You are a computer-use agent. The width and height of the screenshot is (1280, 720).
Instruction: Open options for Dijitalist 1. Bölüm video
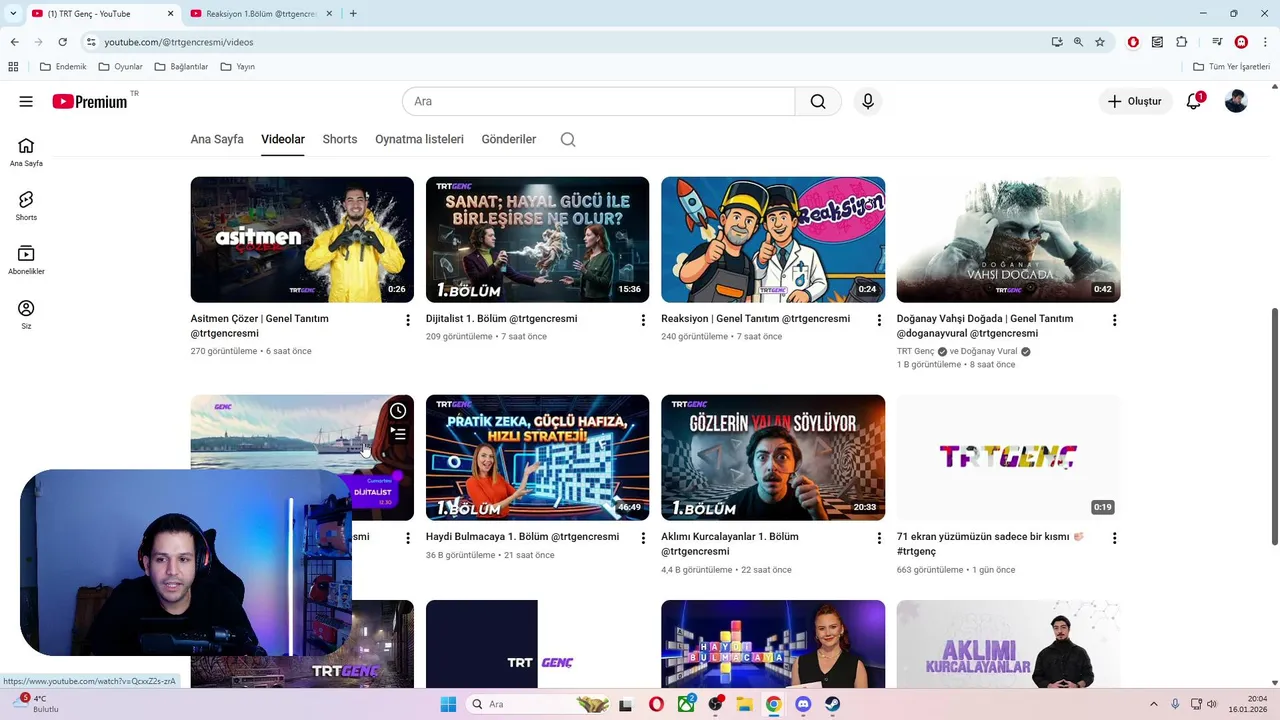click(643, 320)
